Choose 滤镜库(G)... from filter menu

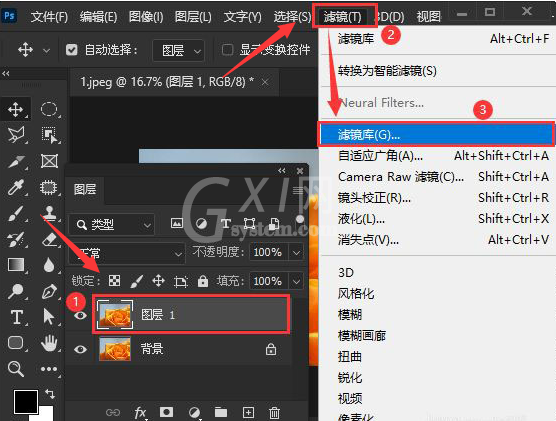436,135
